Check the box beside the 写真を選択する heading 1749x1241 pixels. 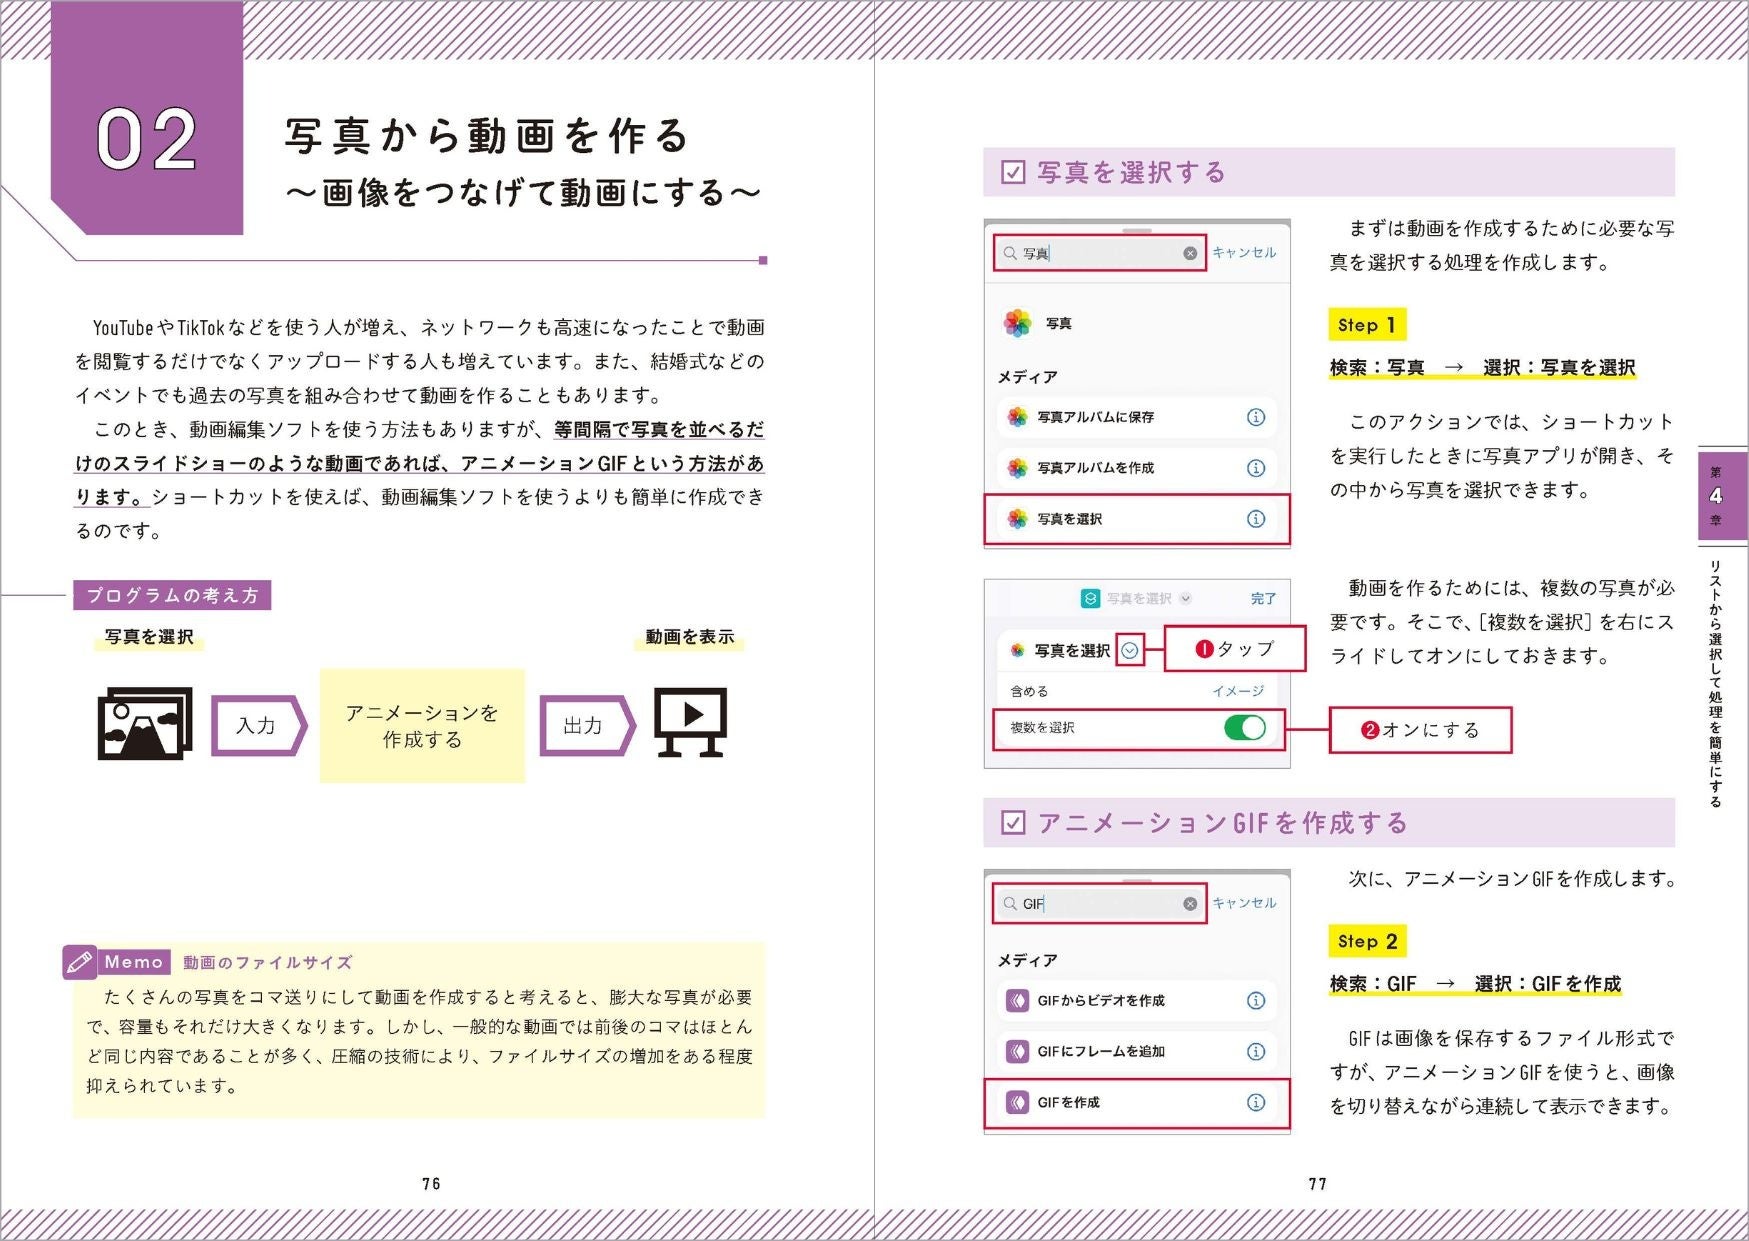[1013, 172]
